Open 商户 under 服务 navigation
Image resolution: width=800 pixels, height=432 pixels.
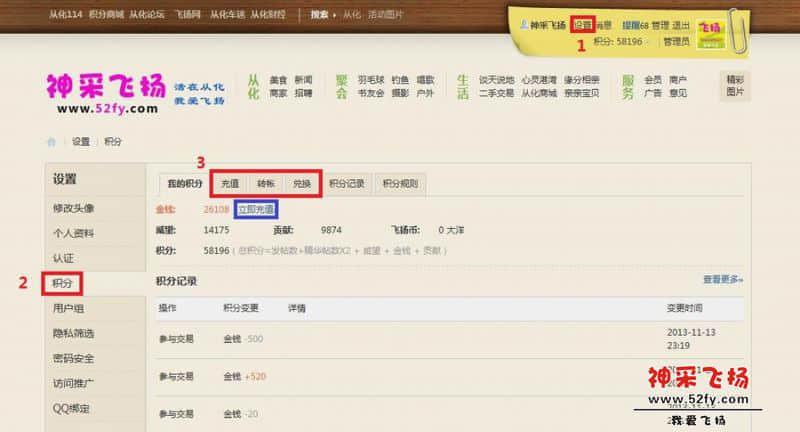678,80
